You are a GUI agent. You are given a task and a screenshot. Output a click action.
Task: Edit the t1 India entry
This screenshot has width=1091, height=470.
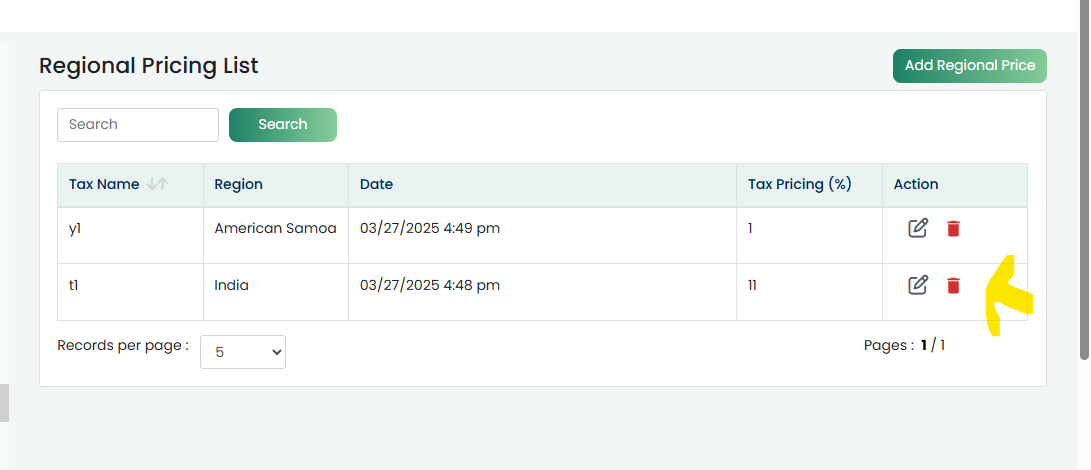(918, 285)
